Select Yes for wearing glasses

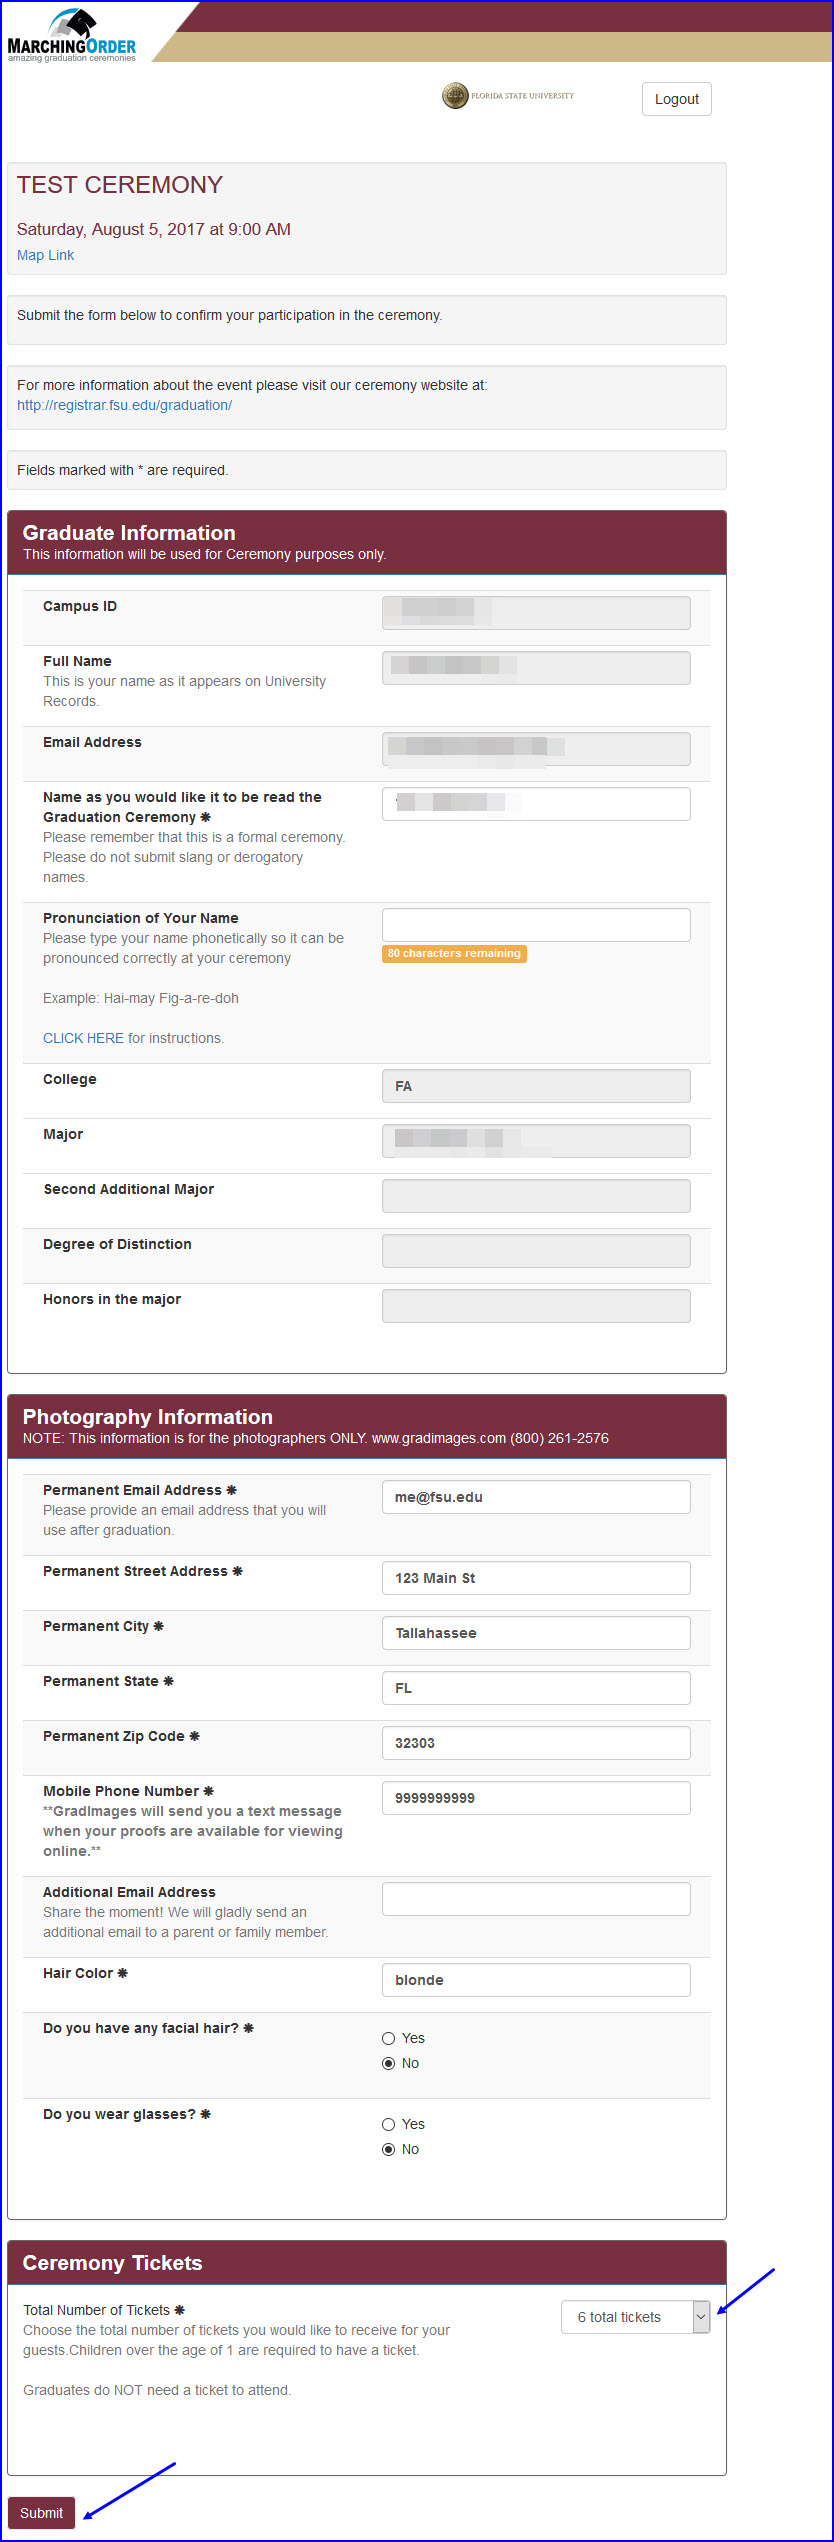pos(389,2124)
